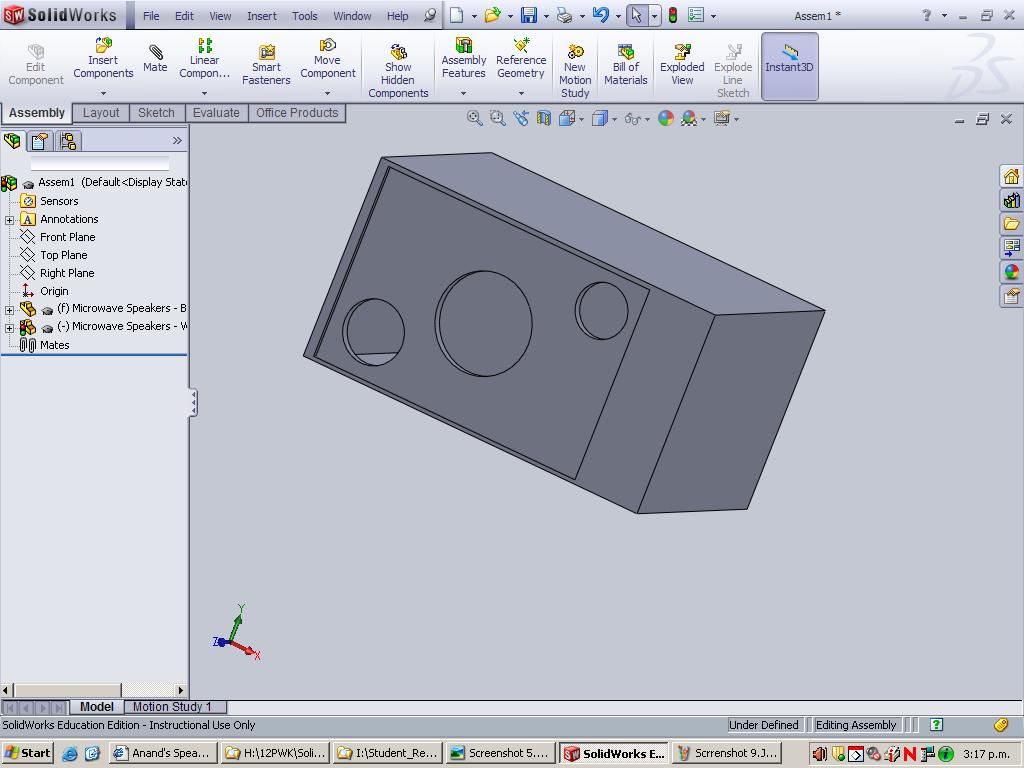The height and width of the screenshot is (768, 1024).
Task: Open the Tools menu
Action: [x=304, y=15]
